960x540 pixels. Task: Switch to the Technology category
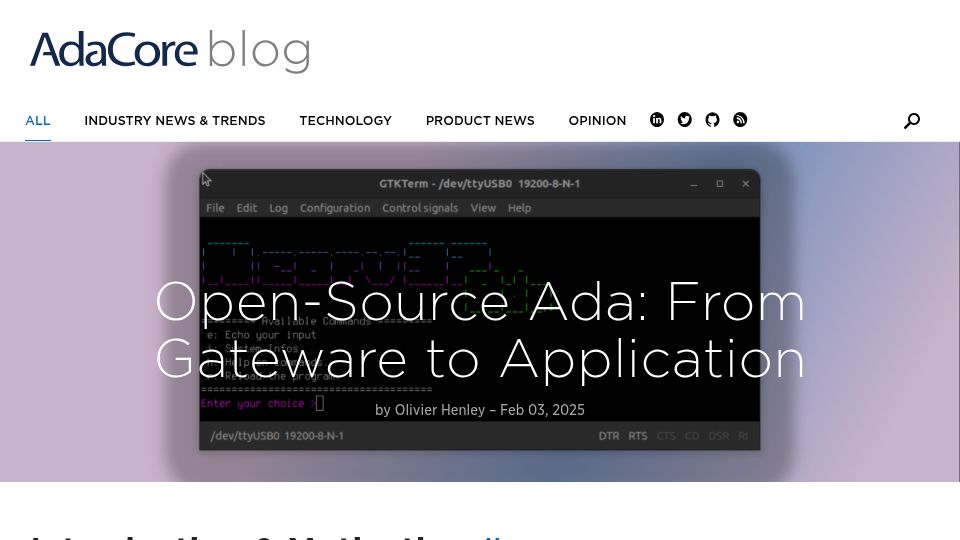point(345,121)
